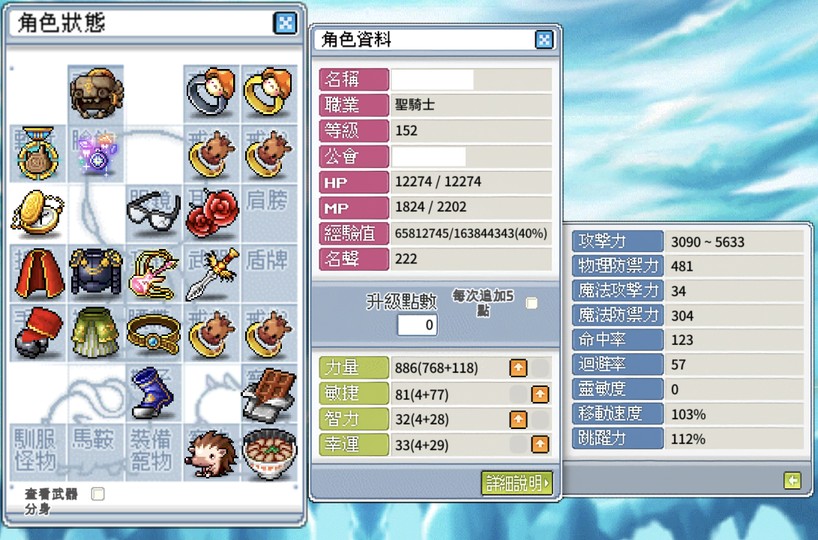The width and height of the screenshot is (818, 540).
Task: Select the chocolate bar item icon
Action: pyautogui.click(x=269, y=395)
